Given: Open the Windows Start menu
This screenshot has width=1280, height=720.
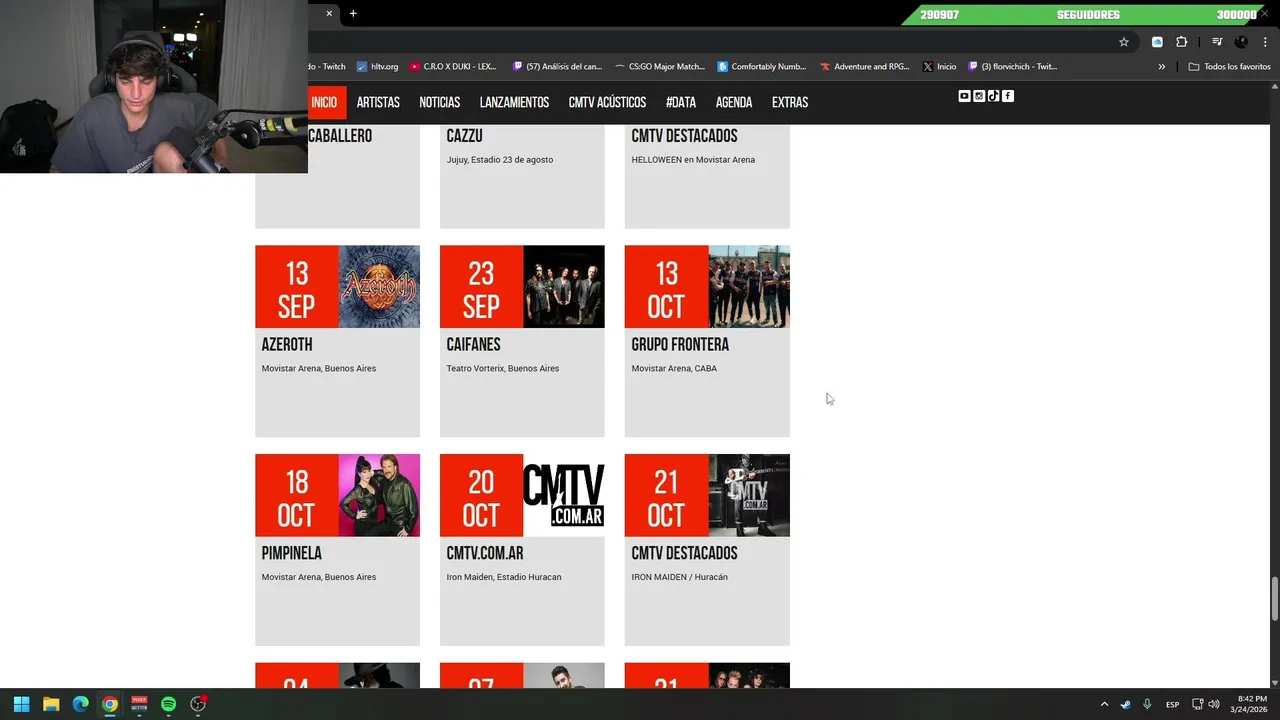Looking at the screenshot, I should [21, 704].
